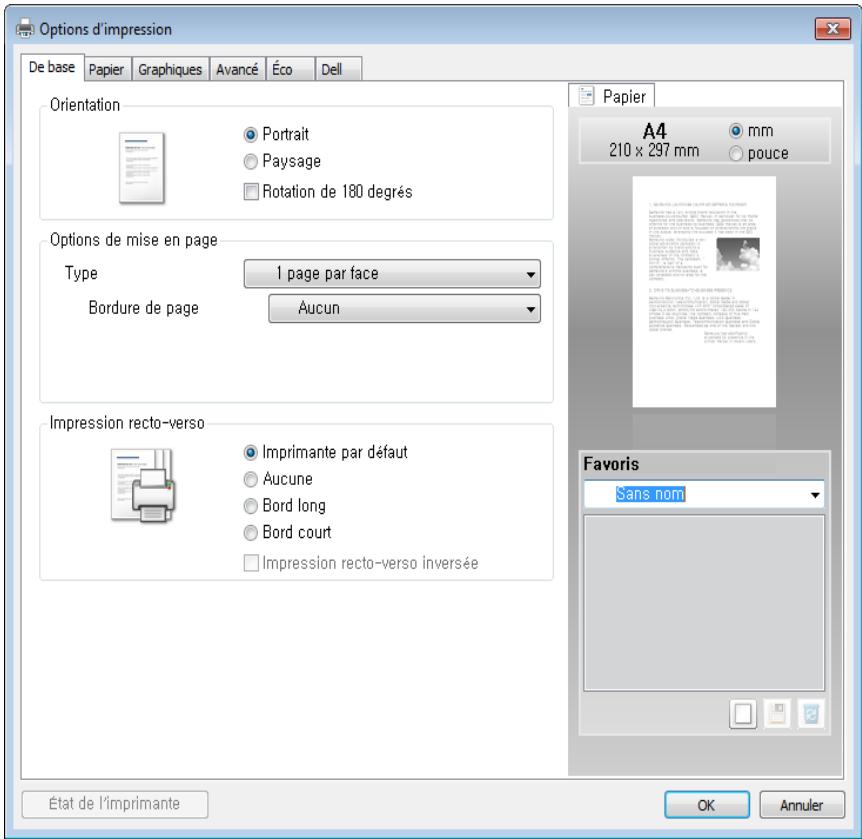Click the Favoris heading text
Viewport: 862px width, 839px height.
click(x=611, y=464)
